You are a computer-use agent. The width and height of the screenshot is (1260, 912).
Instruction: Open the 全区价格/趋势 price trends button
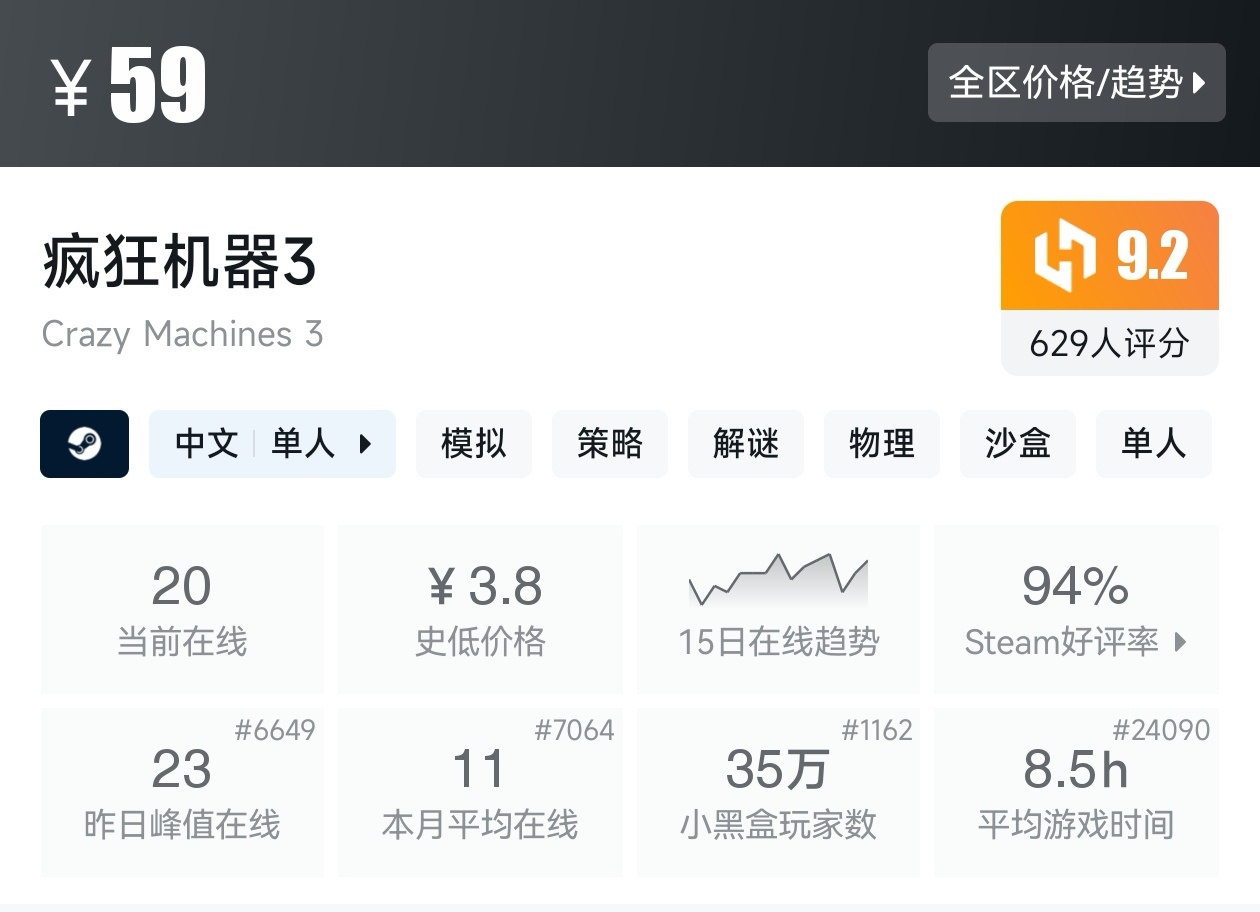click(1075, 83)
